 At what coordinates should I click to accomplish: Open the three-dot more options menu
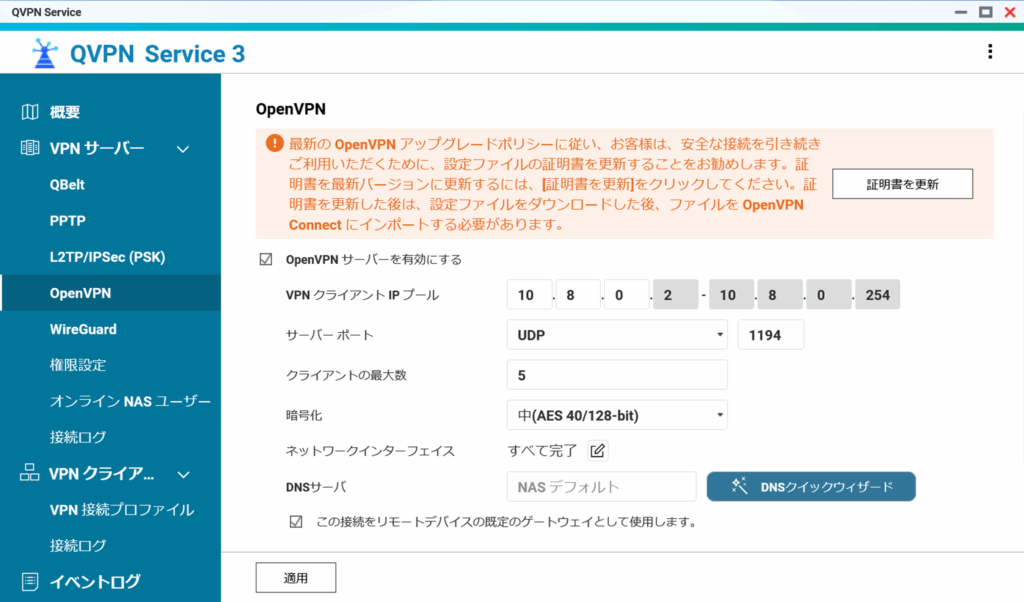[990, 52]
